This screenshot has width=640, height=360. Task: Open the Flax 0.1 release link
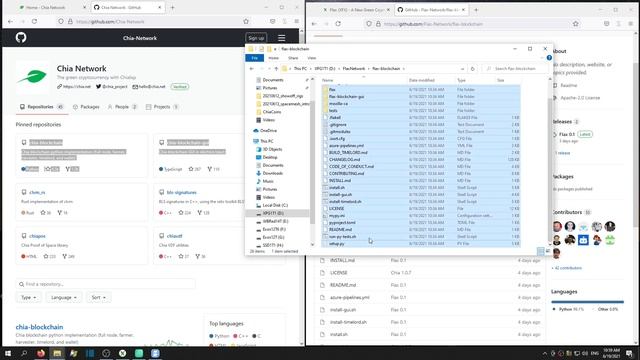pos(567,134)
